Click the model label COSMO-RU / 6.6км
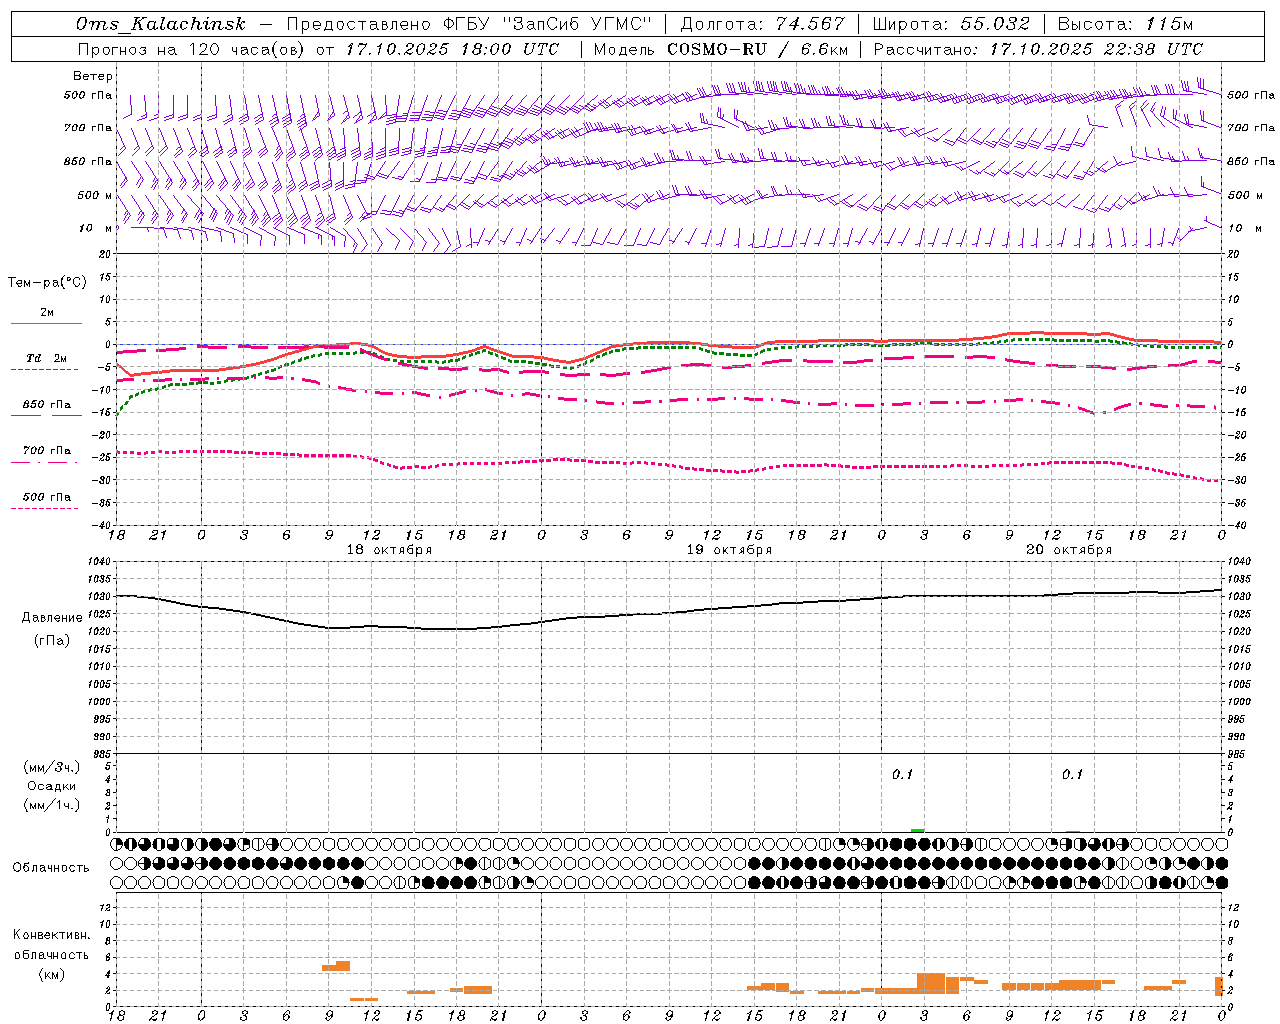This screenshot has height=1024, width=1280. pos(758,49)
